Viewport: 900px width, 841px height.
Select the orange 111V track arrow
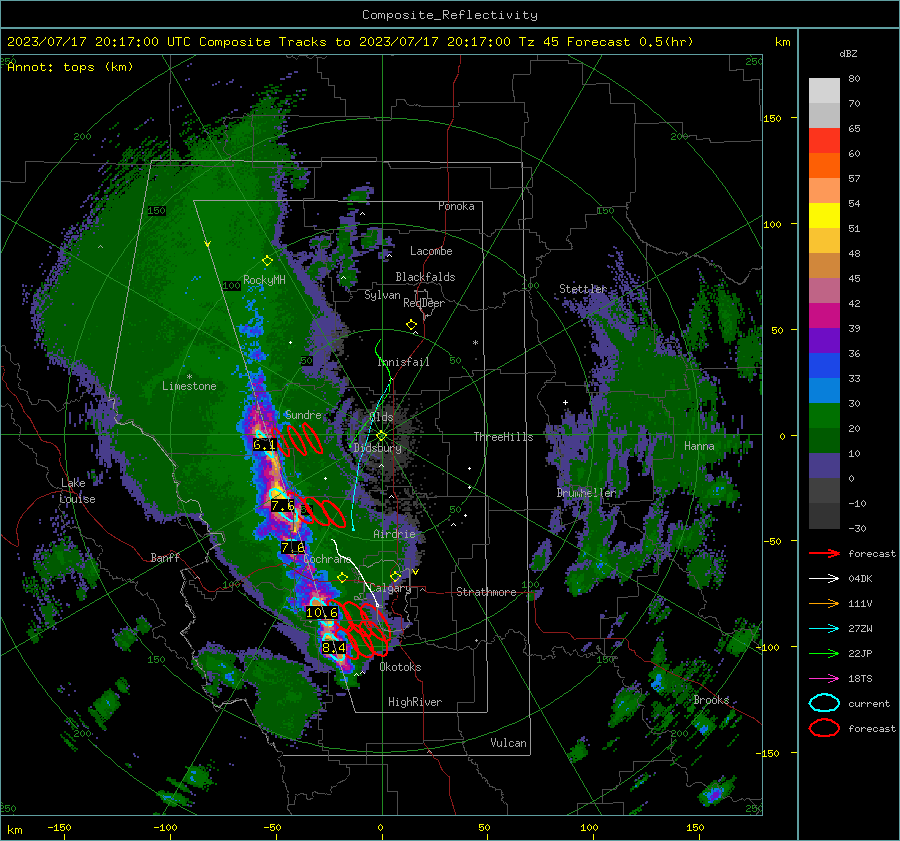point(824,603)
